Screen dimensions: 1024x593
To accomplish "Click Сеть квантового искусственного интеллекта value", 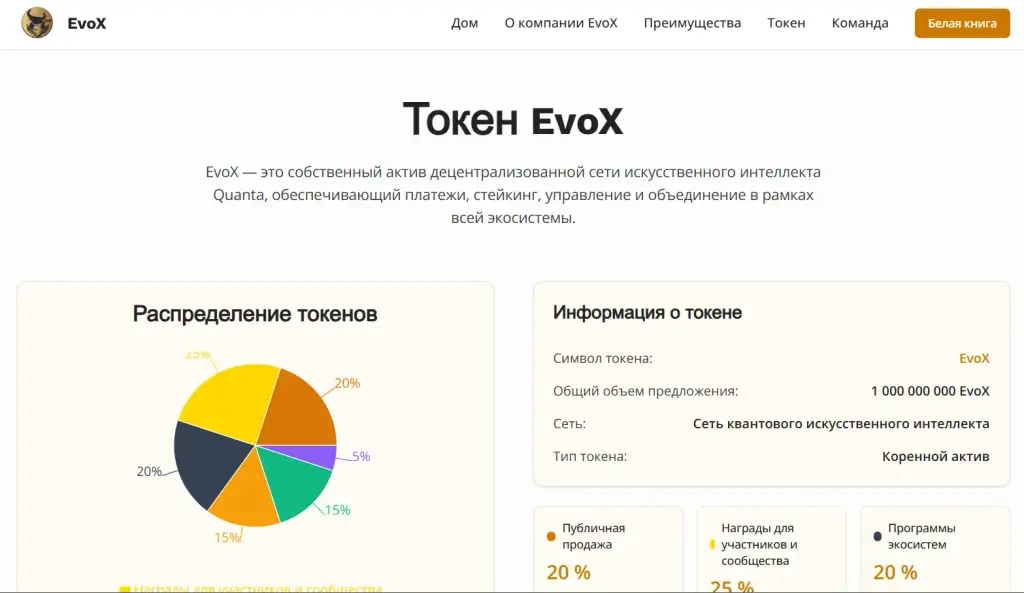I will click(x=841, y=423).
